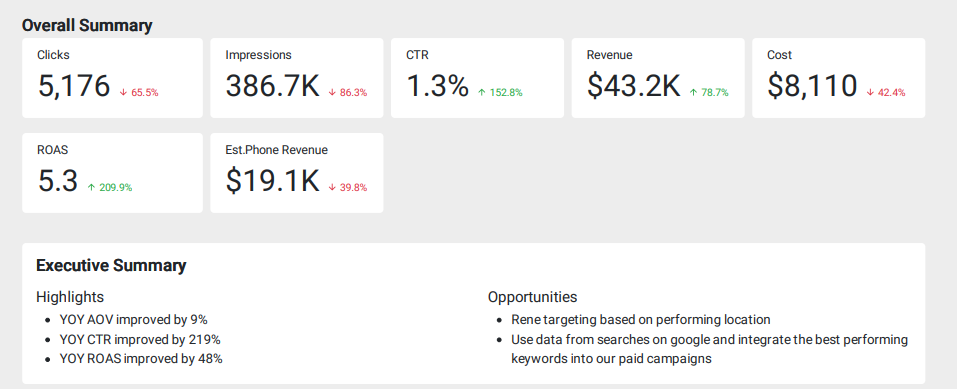Click the Rene targeting based on performing location bullet
The height and width of the screenshot is (389, 957).
pos(641,320)
